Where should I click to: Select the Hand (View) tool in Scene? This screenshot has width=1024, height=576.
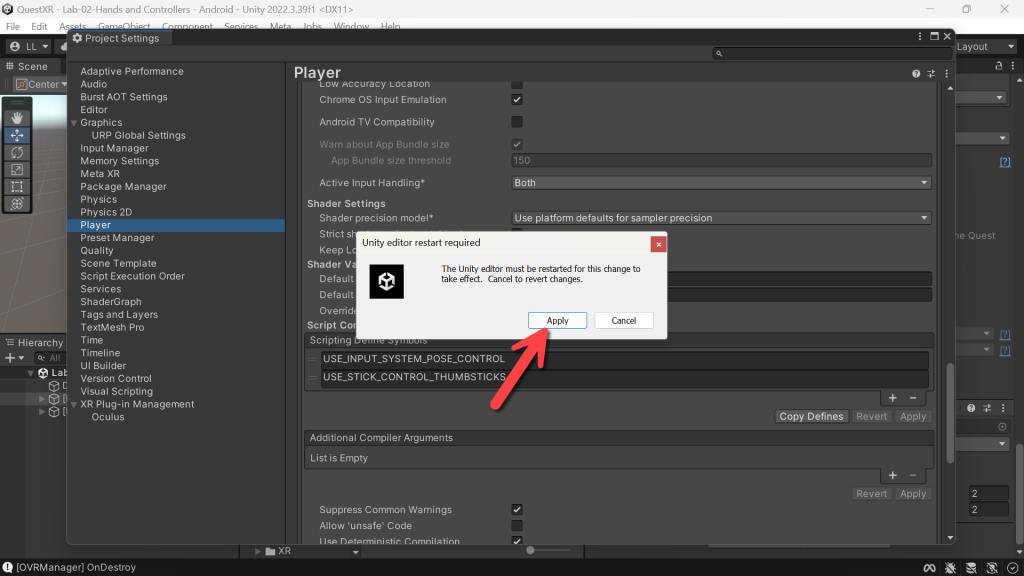click(x=17, y=118)
